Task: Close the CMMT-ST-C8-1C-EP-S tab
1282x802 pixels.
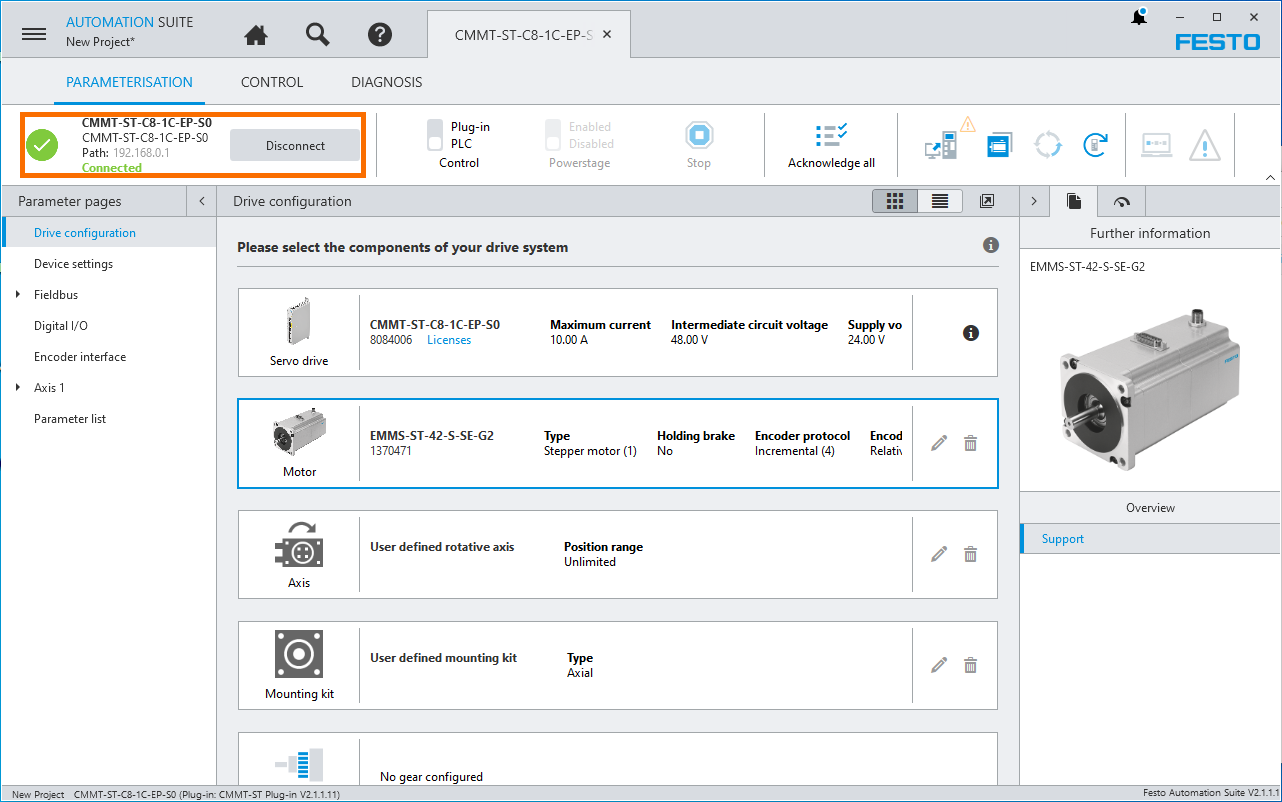Action: pos(608,34)
